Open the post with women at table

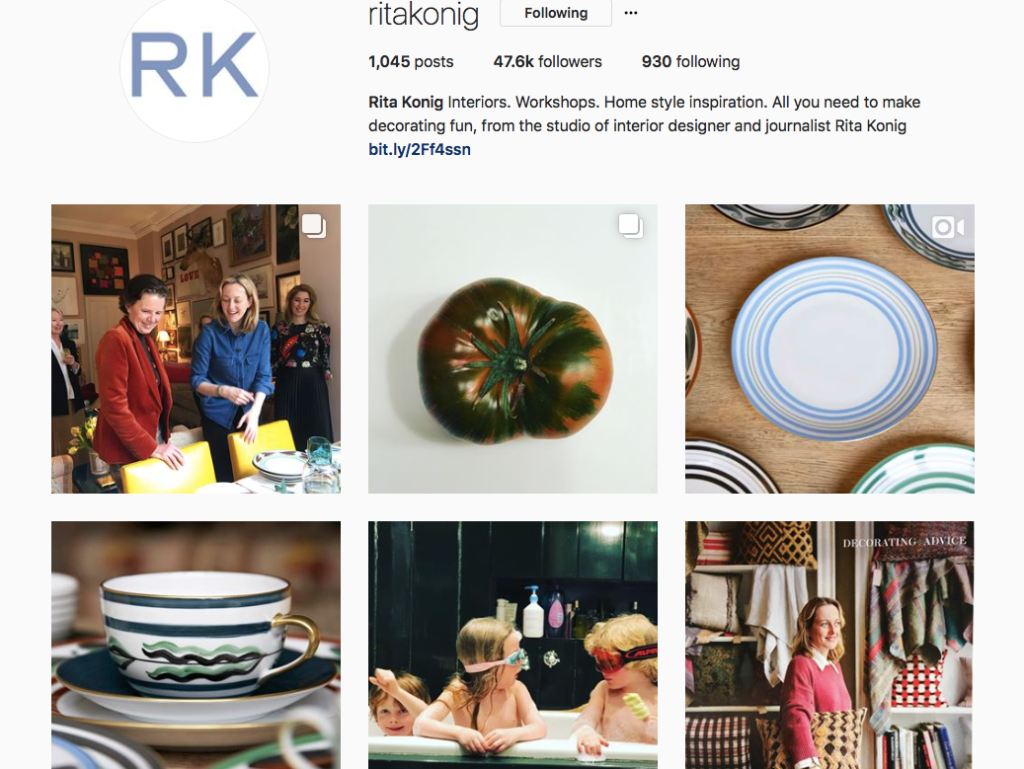[x=196, y=349]
